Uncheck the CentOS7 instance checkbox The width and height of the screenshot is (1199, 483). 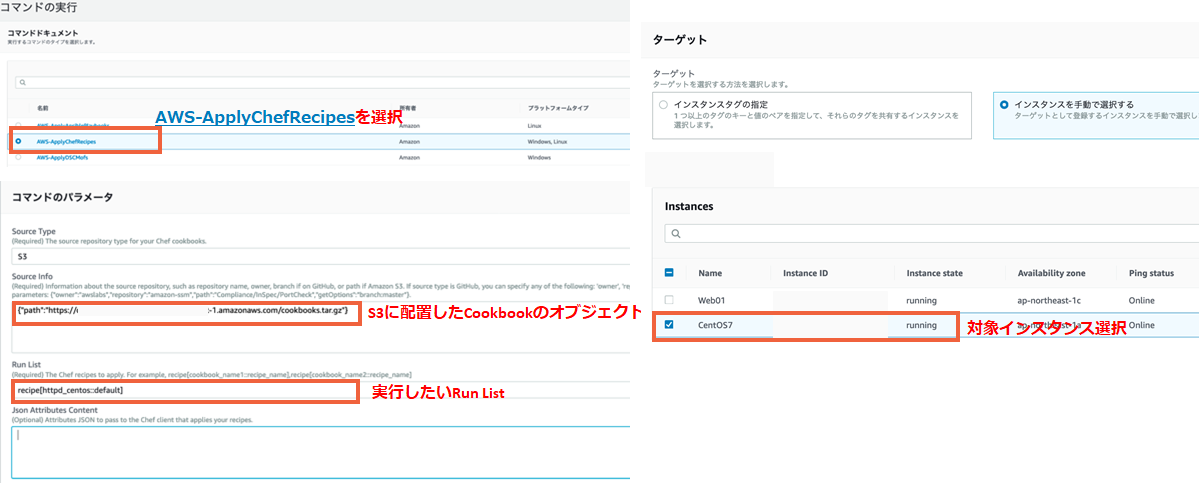pos(669,325)
